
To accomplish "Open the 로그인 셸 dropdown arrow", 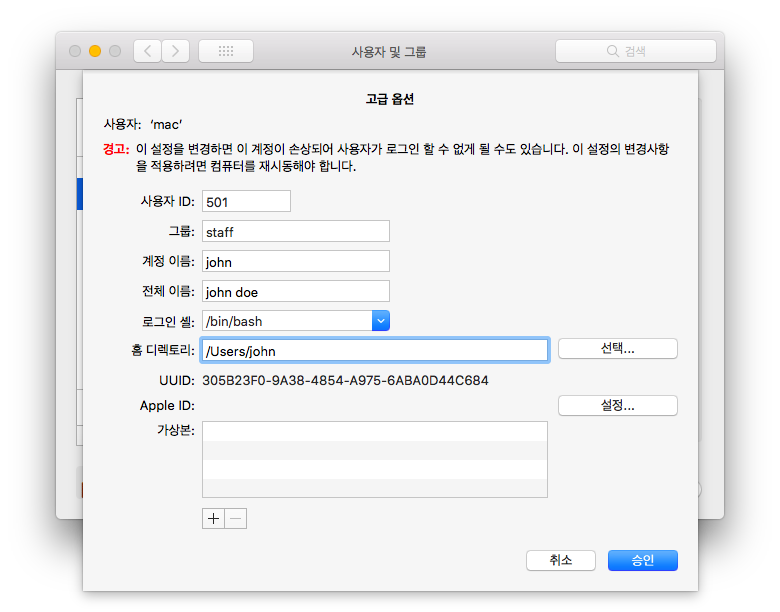I will point(381,321).
